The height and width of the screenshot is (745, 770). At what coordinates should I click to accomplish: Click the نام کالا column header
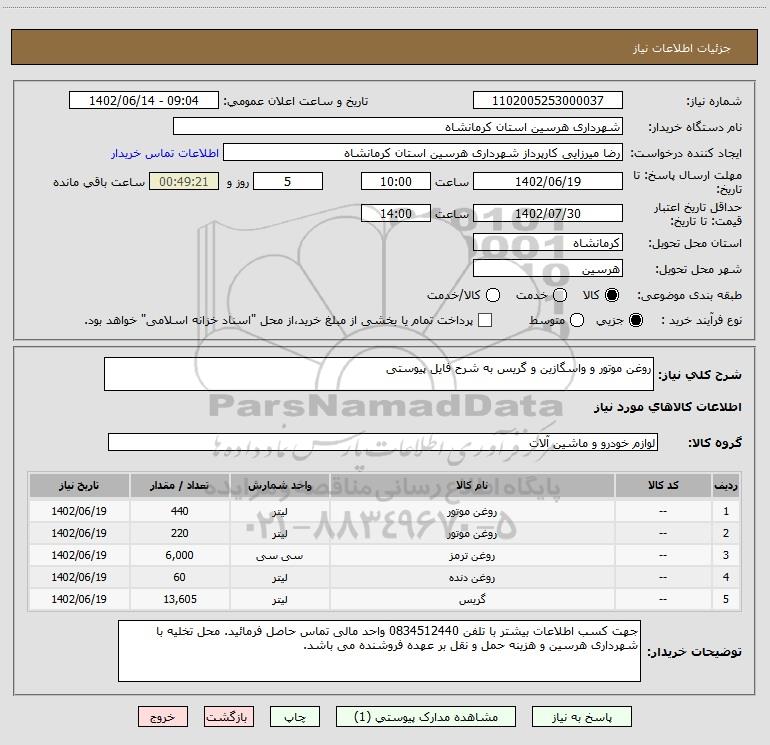point(472,485)
